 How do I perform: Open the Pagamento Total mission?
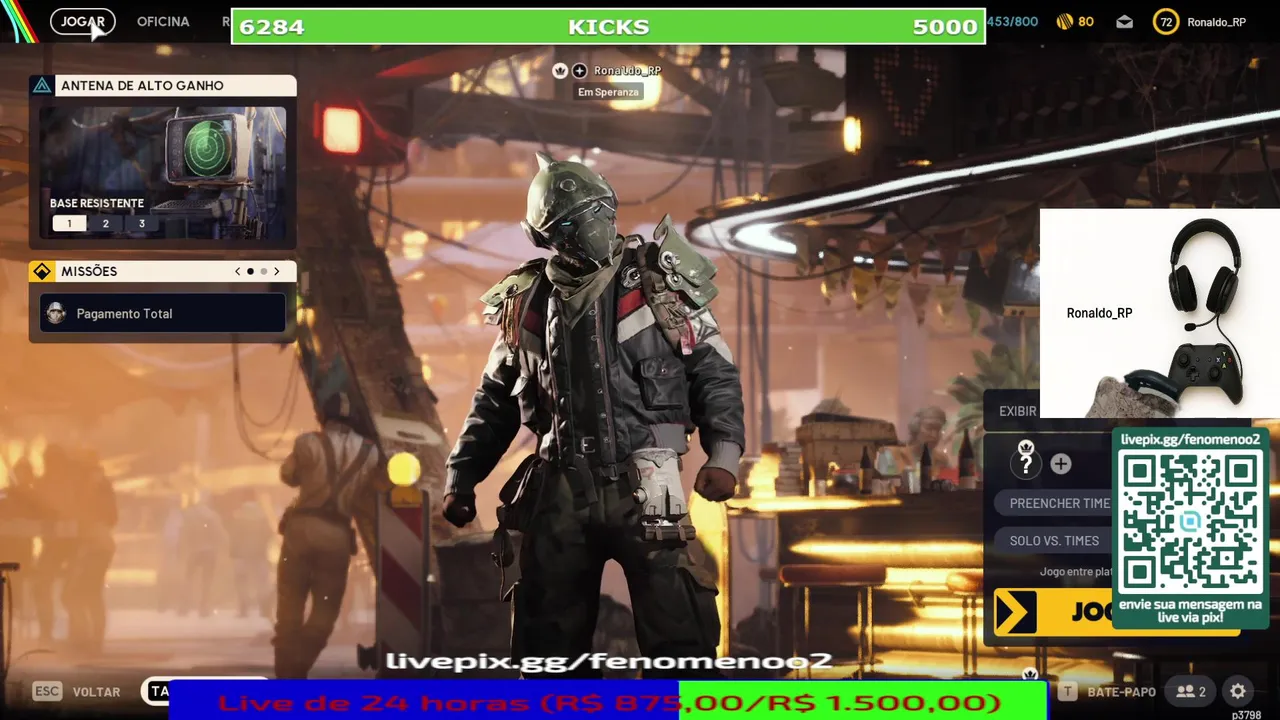tap(163, 313)
